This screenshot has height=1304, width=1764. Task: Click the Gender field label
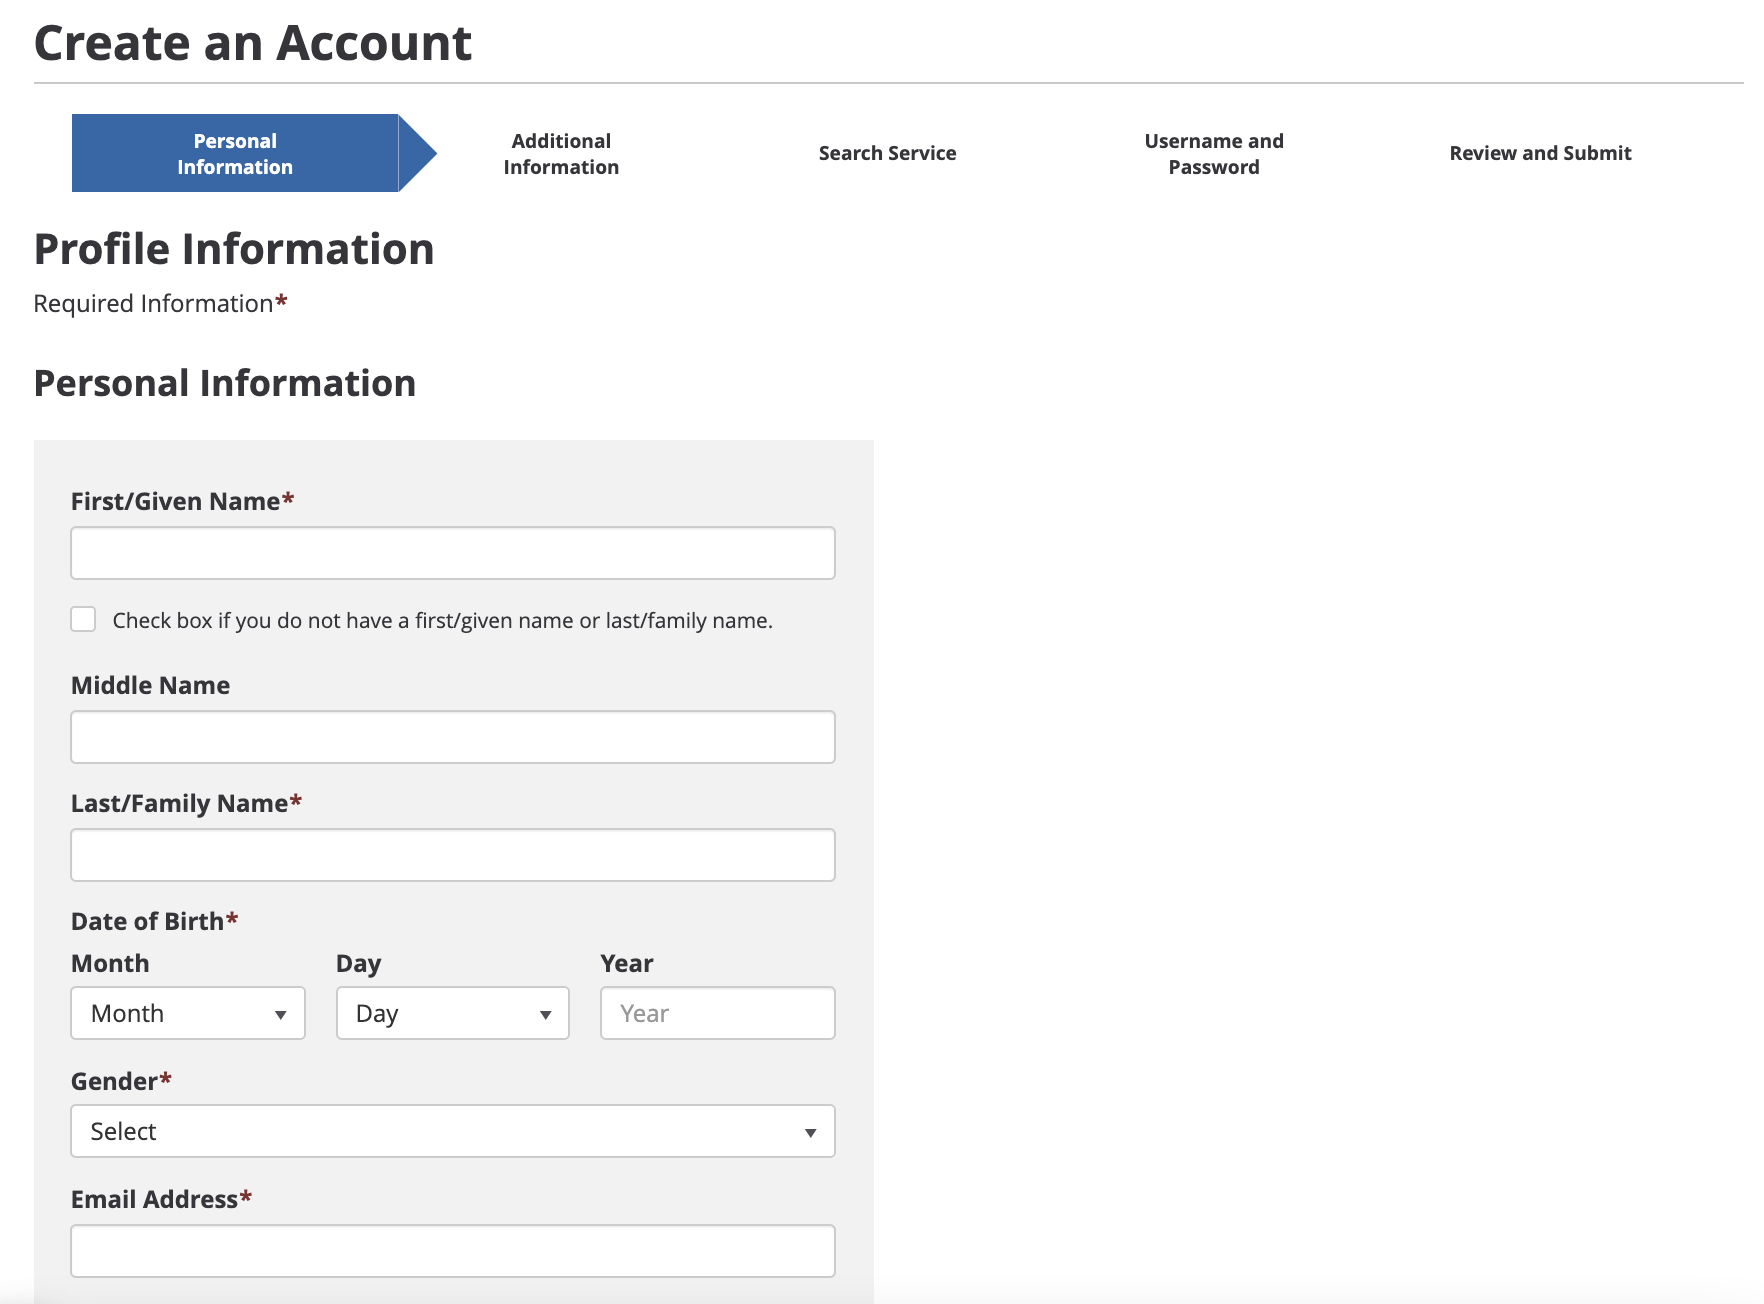[x=115, y=1081]
